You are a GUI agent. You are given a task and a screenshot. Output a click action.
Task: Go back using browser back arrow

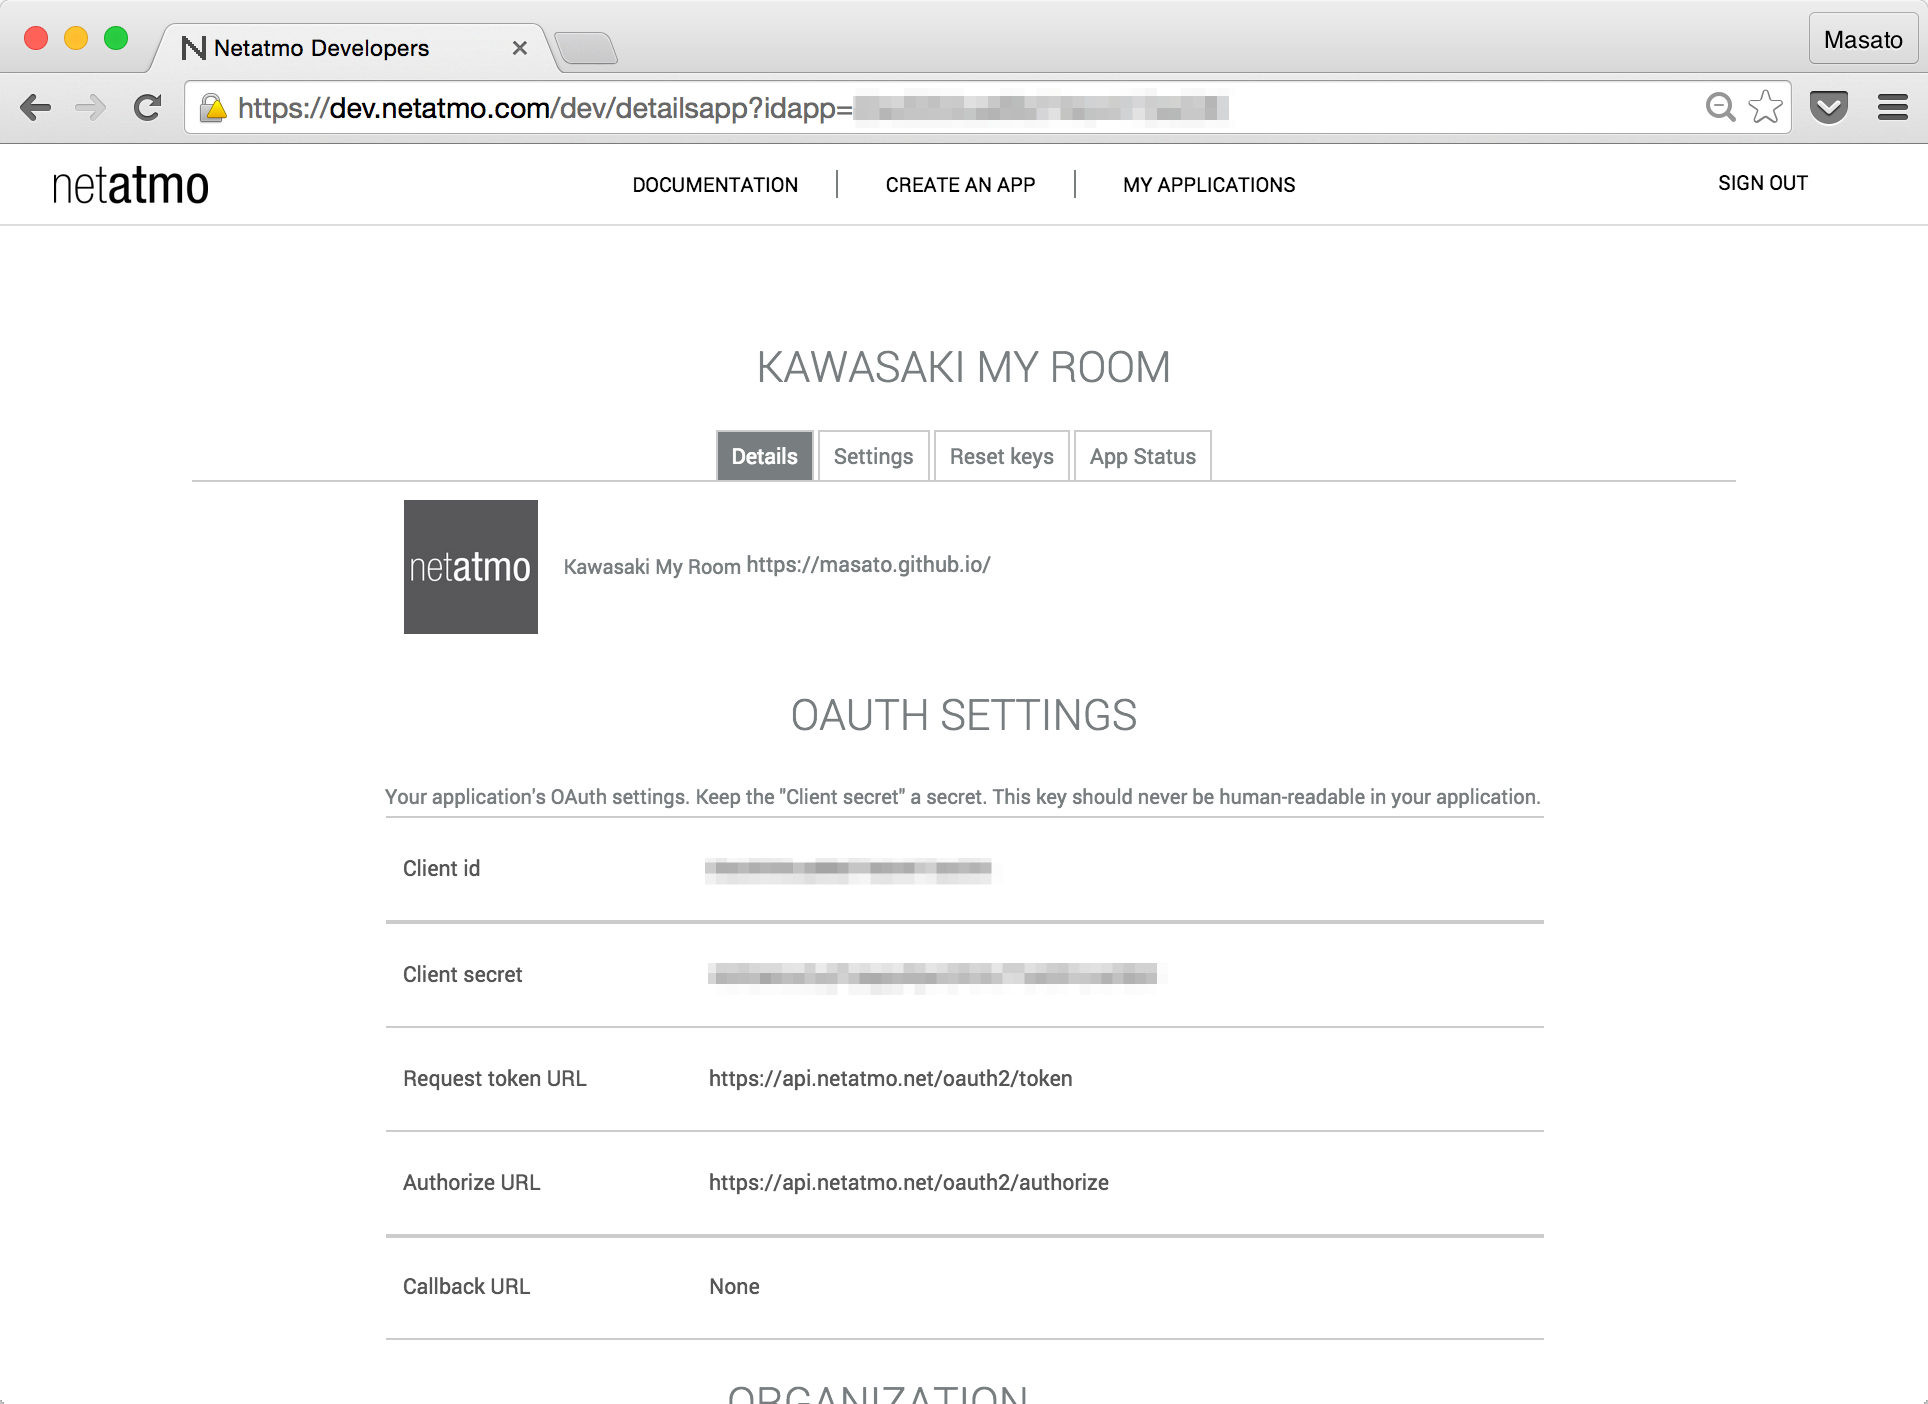pos(36,107)
